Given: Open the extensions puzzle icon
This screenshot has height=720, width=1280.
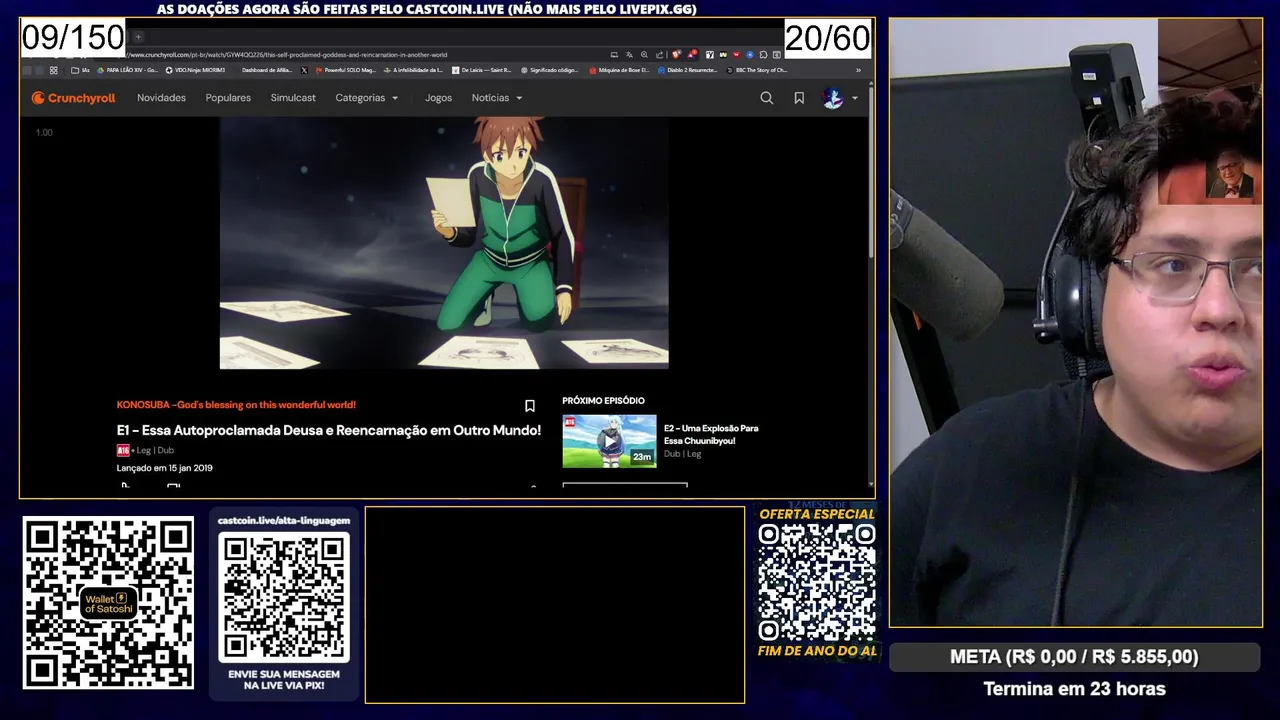Looking at the screenshot, I should pos(763,55).
